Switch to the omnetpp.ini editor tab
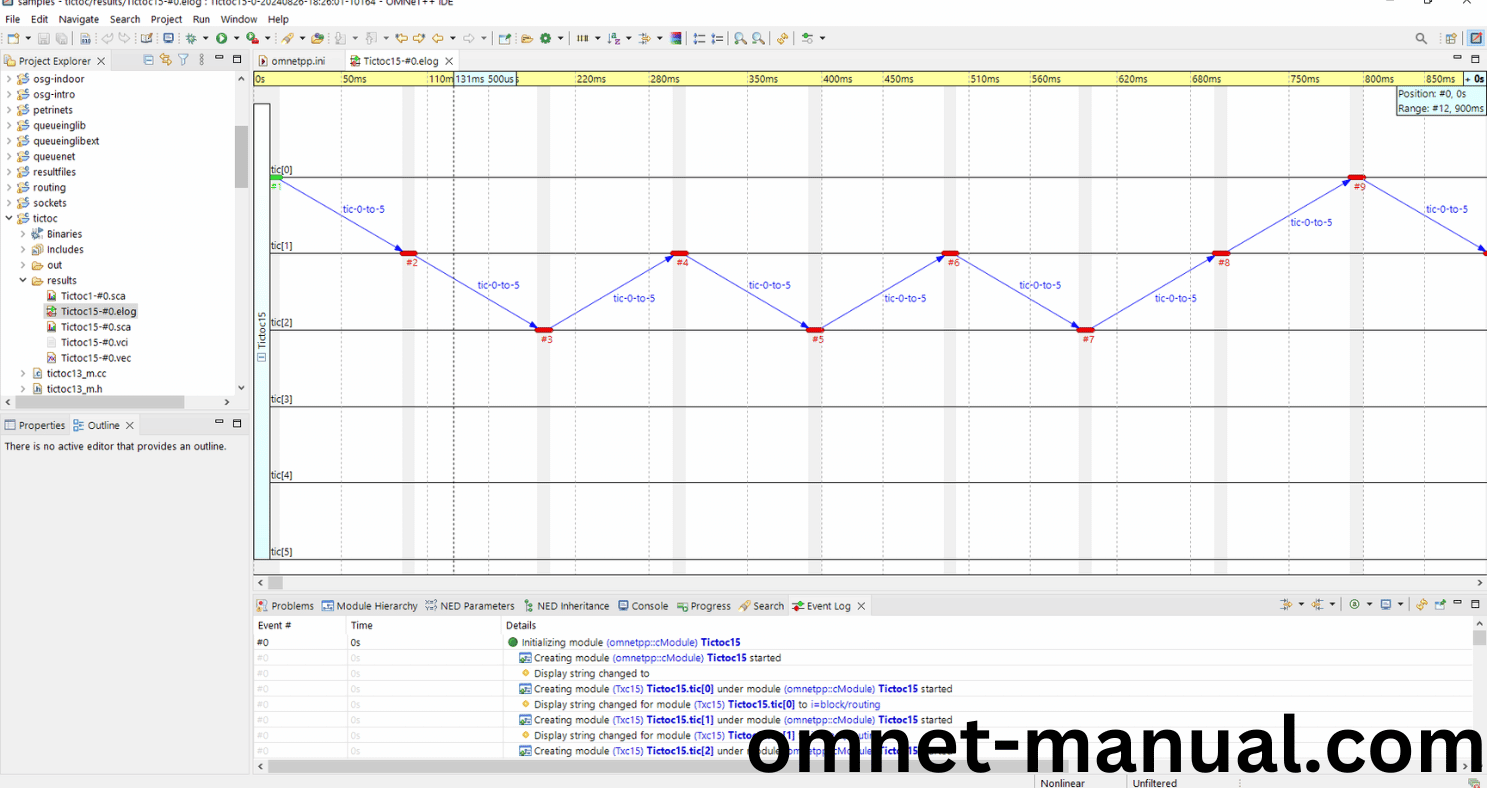This screenshot has width=1487, height=788. tap(297, 61)
